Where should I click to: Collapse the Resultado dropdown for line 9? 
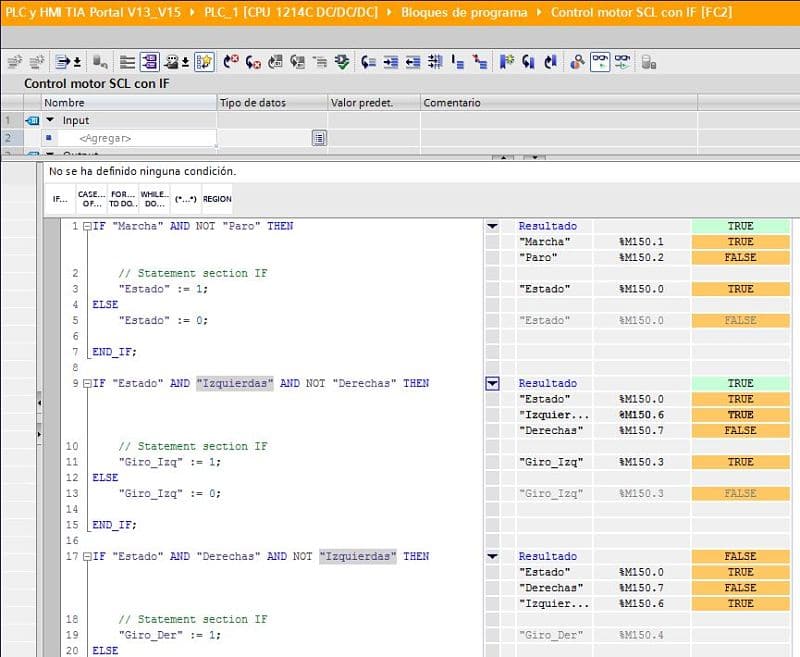(x=491, y=383)
